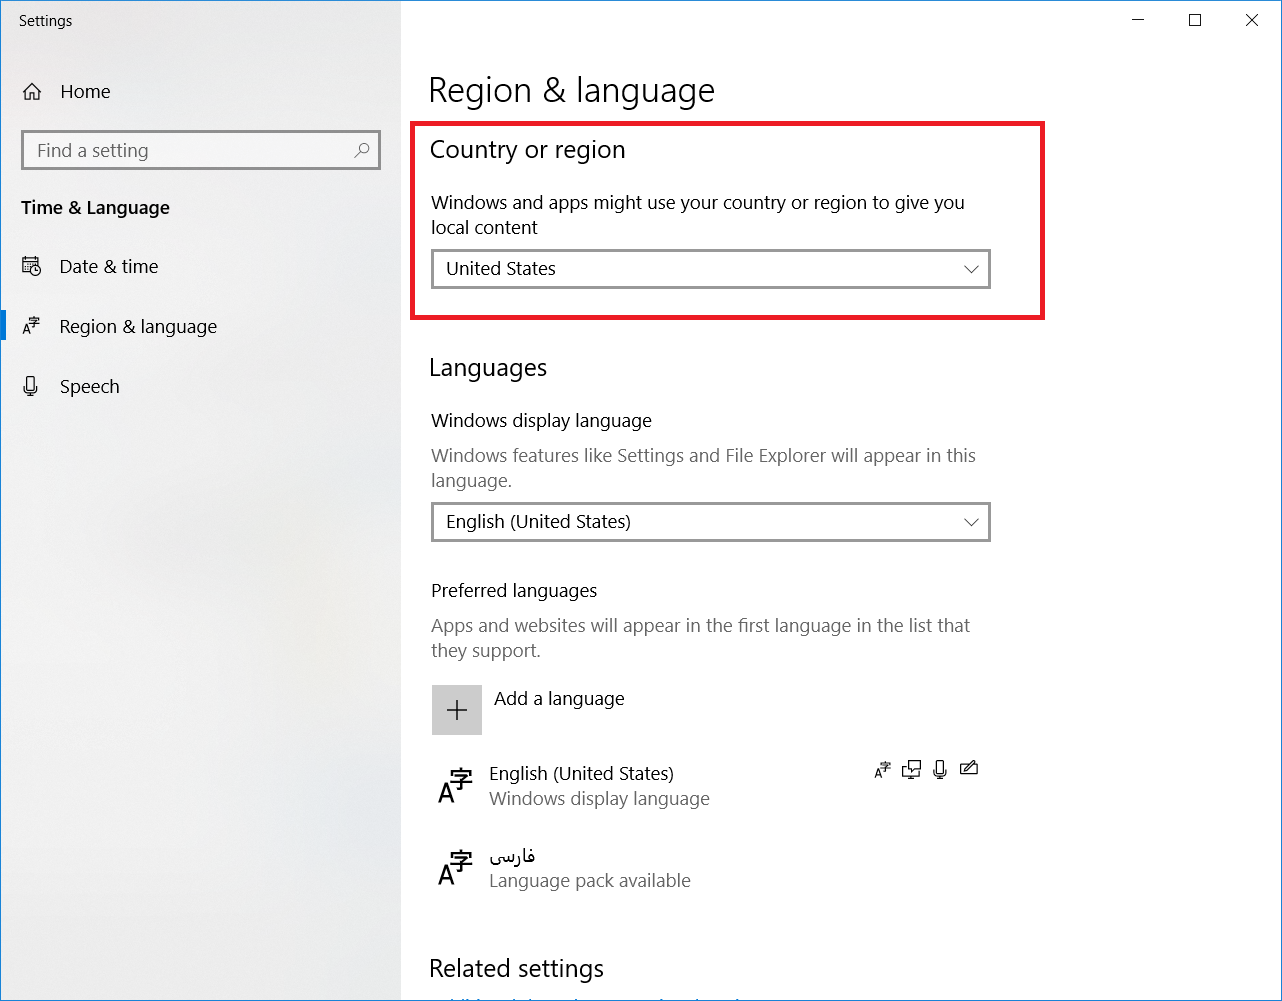Click the Country or region heading
This screenshot has height=1001, width=1282.
[x=527, y=150]
